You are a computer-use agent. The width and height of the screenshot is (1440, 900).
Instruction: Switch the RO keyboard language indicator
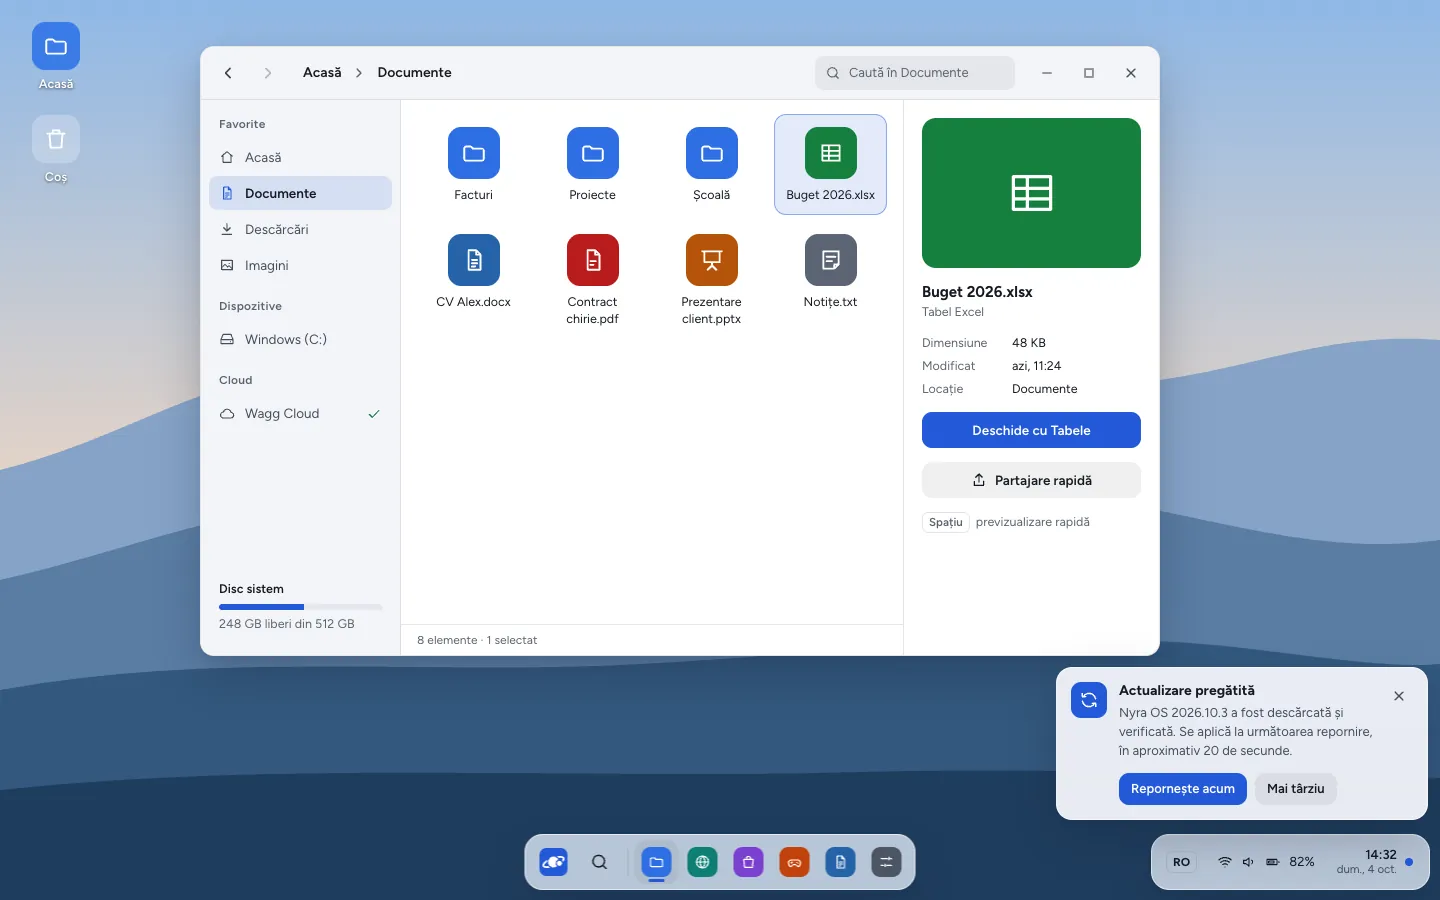point(1182,862)
